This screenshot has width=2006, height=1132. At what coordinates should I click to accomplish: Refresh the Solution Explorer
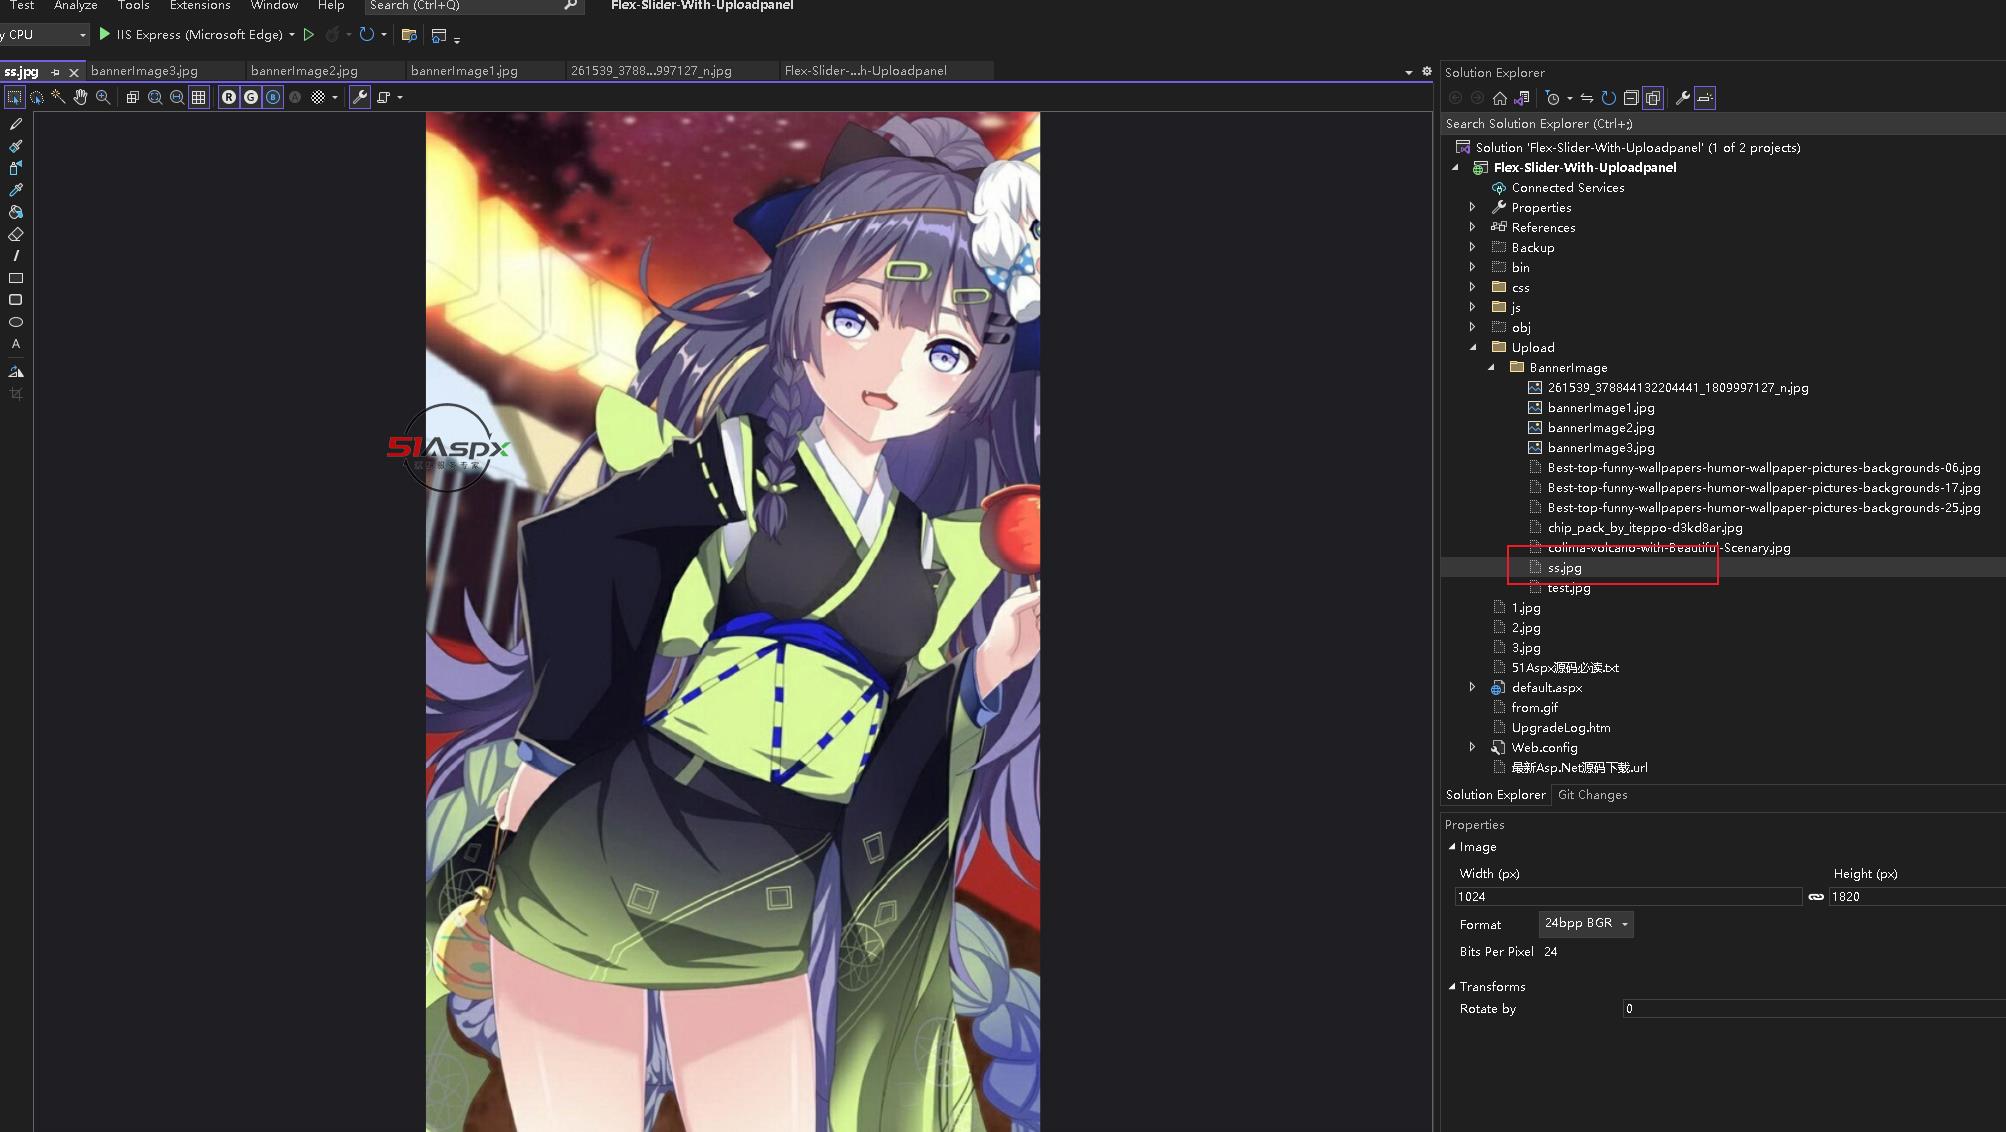pyautogui.click(x=1609, y=98)
